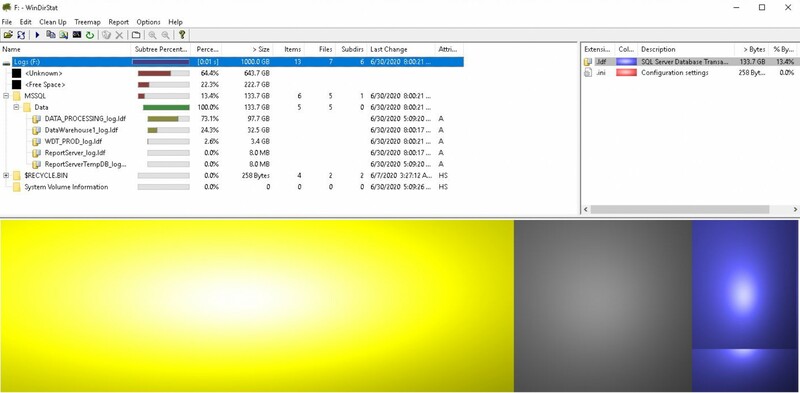The height and width of the screenshot is (393, 800).
Task: Open the Treemap menu
Action: pyautogui.click(x=87, y=22)
